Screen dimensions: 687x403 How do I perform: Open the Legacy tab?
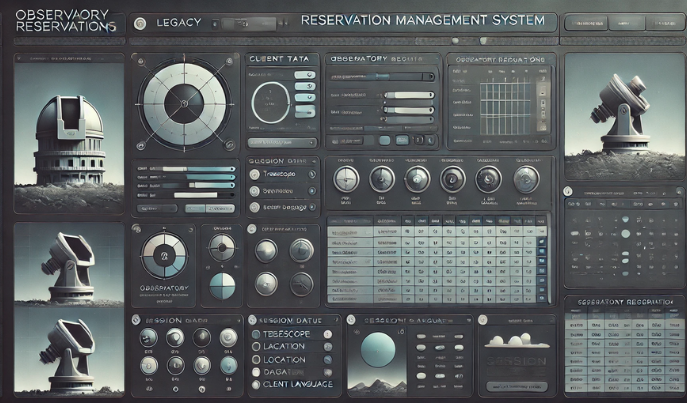pyautogui.click(x=181, y=22)
